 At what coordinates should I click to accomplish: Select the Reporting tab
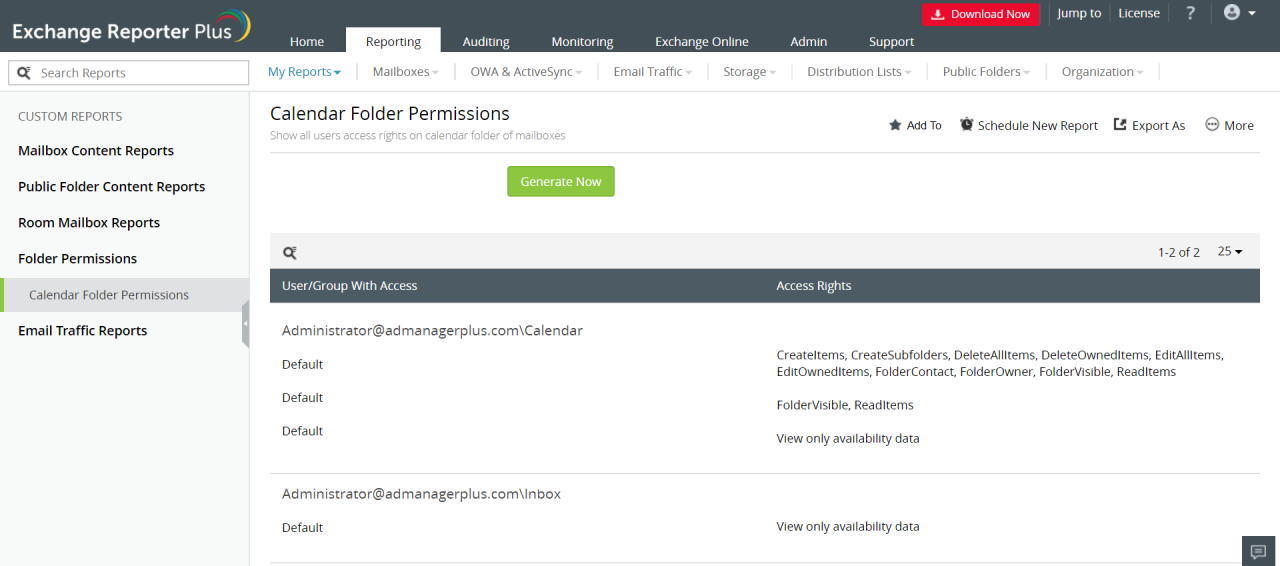[x=393, y=40]
